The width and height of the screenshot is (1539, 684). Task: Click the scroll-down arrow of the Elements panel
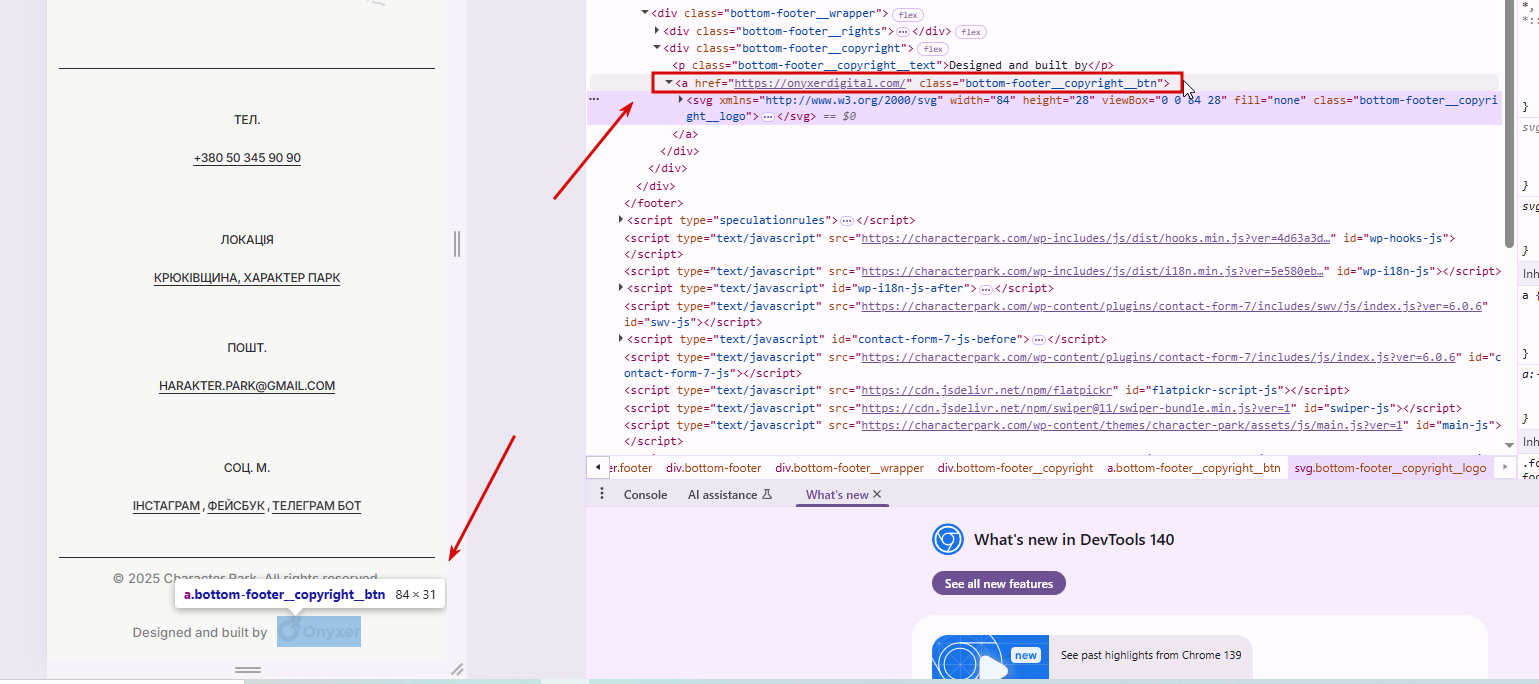[x=1509, y=445]
